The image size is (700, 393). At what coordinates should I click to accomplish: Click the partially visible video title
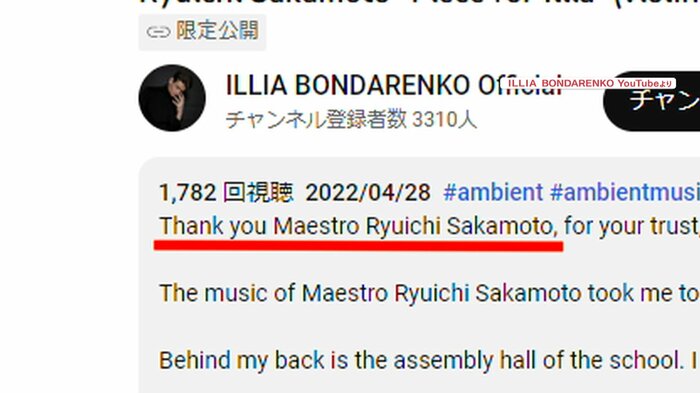(420, 3)
